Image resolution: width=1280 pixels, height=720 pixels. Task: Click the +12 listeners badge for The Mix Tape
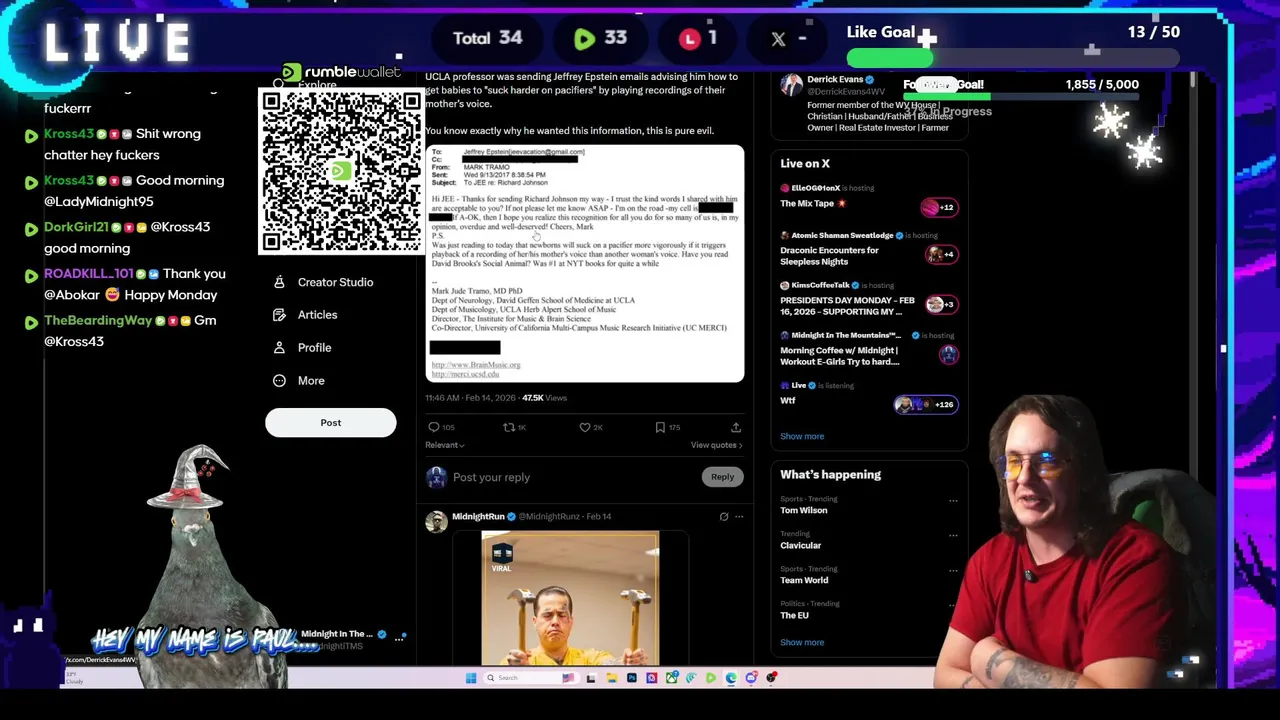click(x=940, y=207)
